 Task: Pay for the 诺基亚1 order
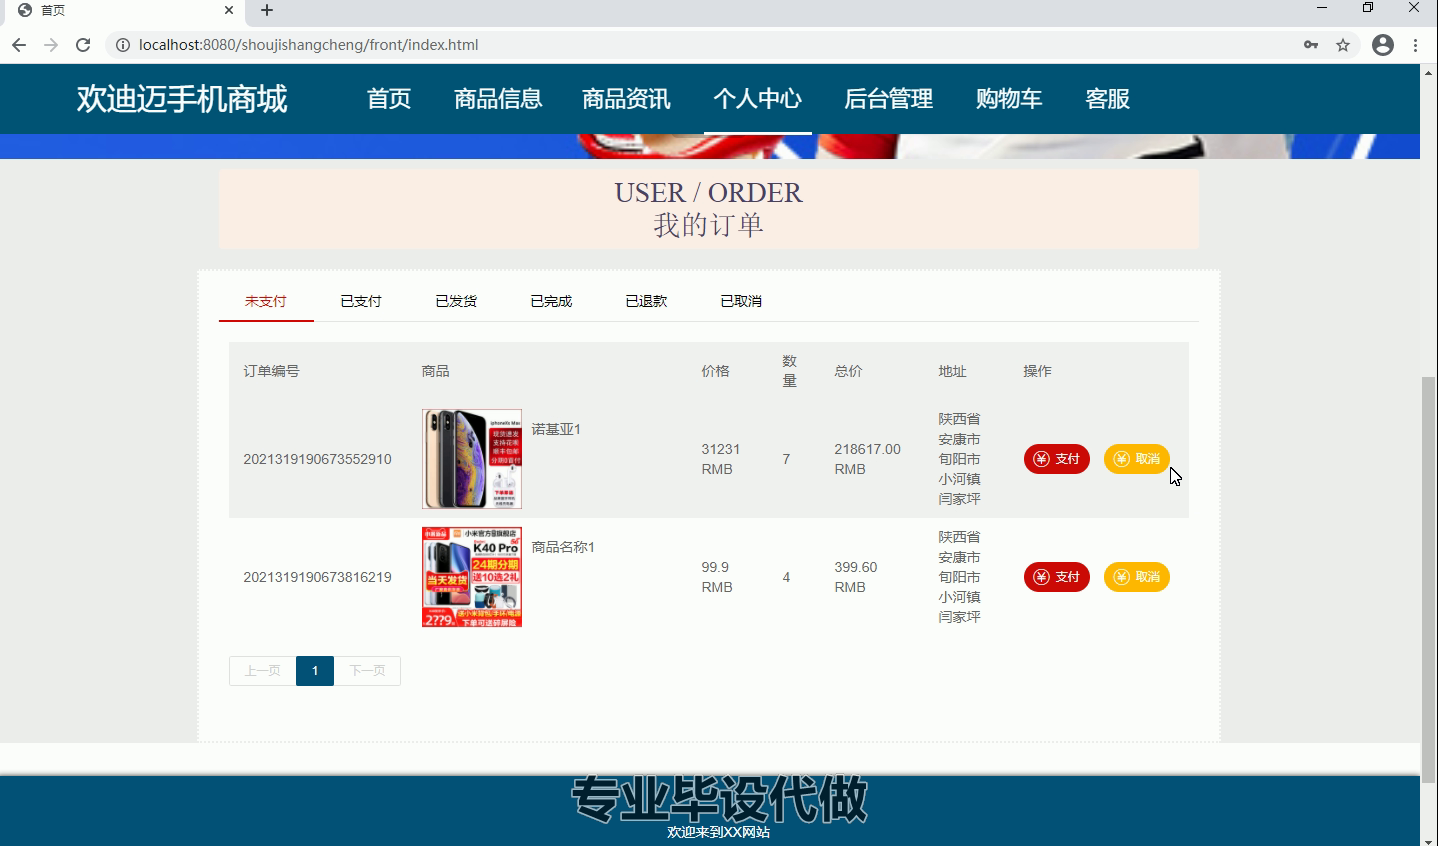point(1057,459)
